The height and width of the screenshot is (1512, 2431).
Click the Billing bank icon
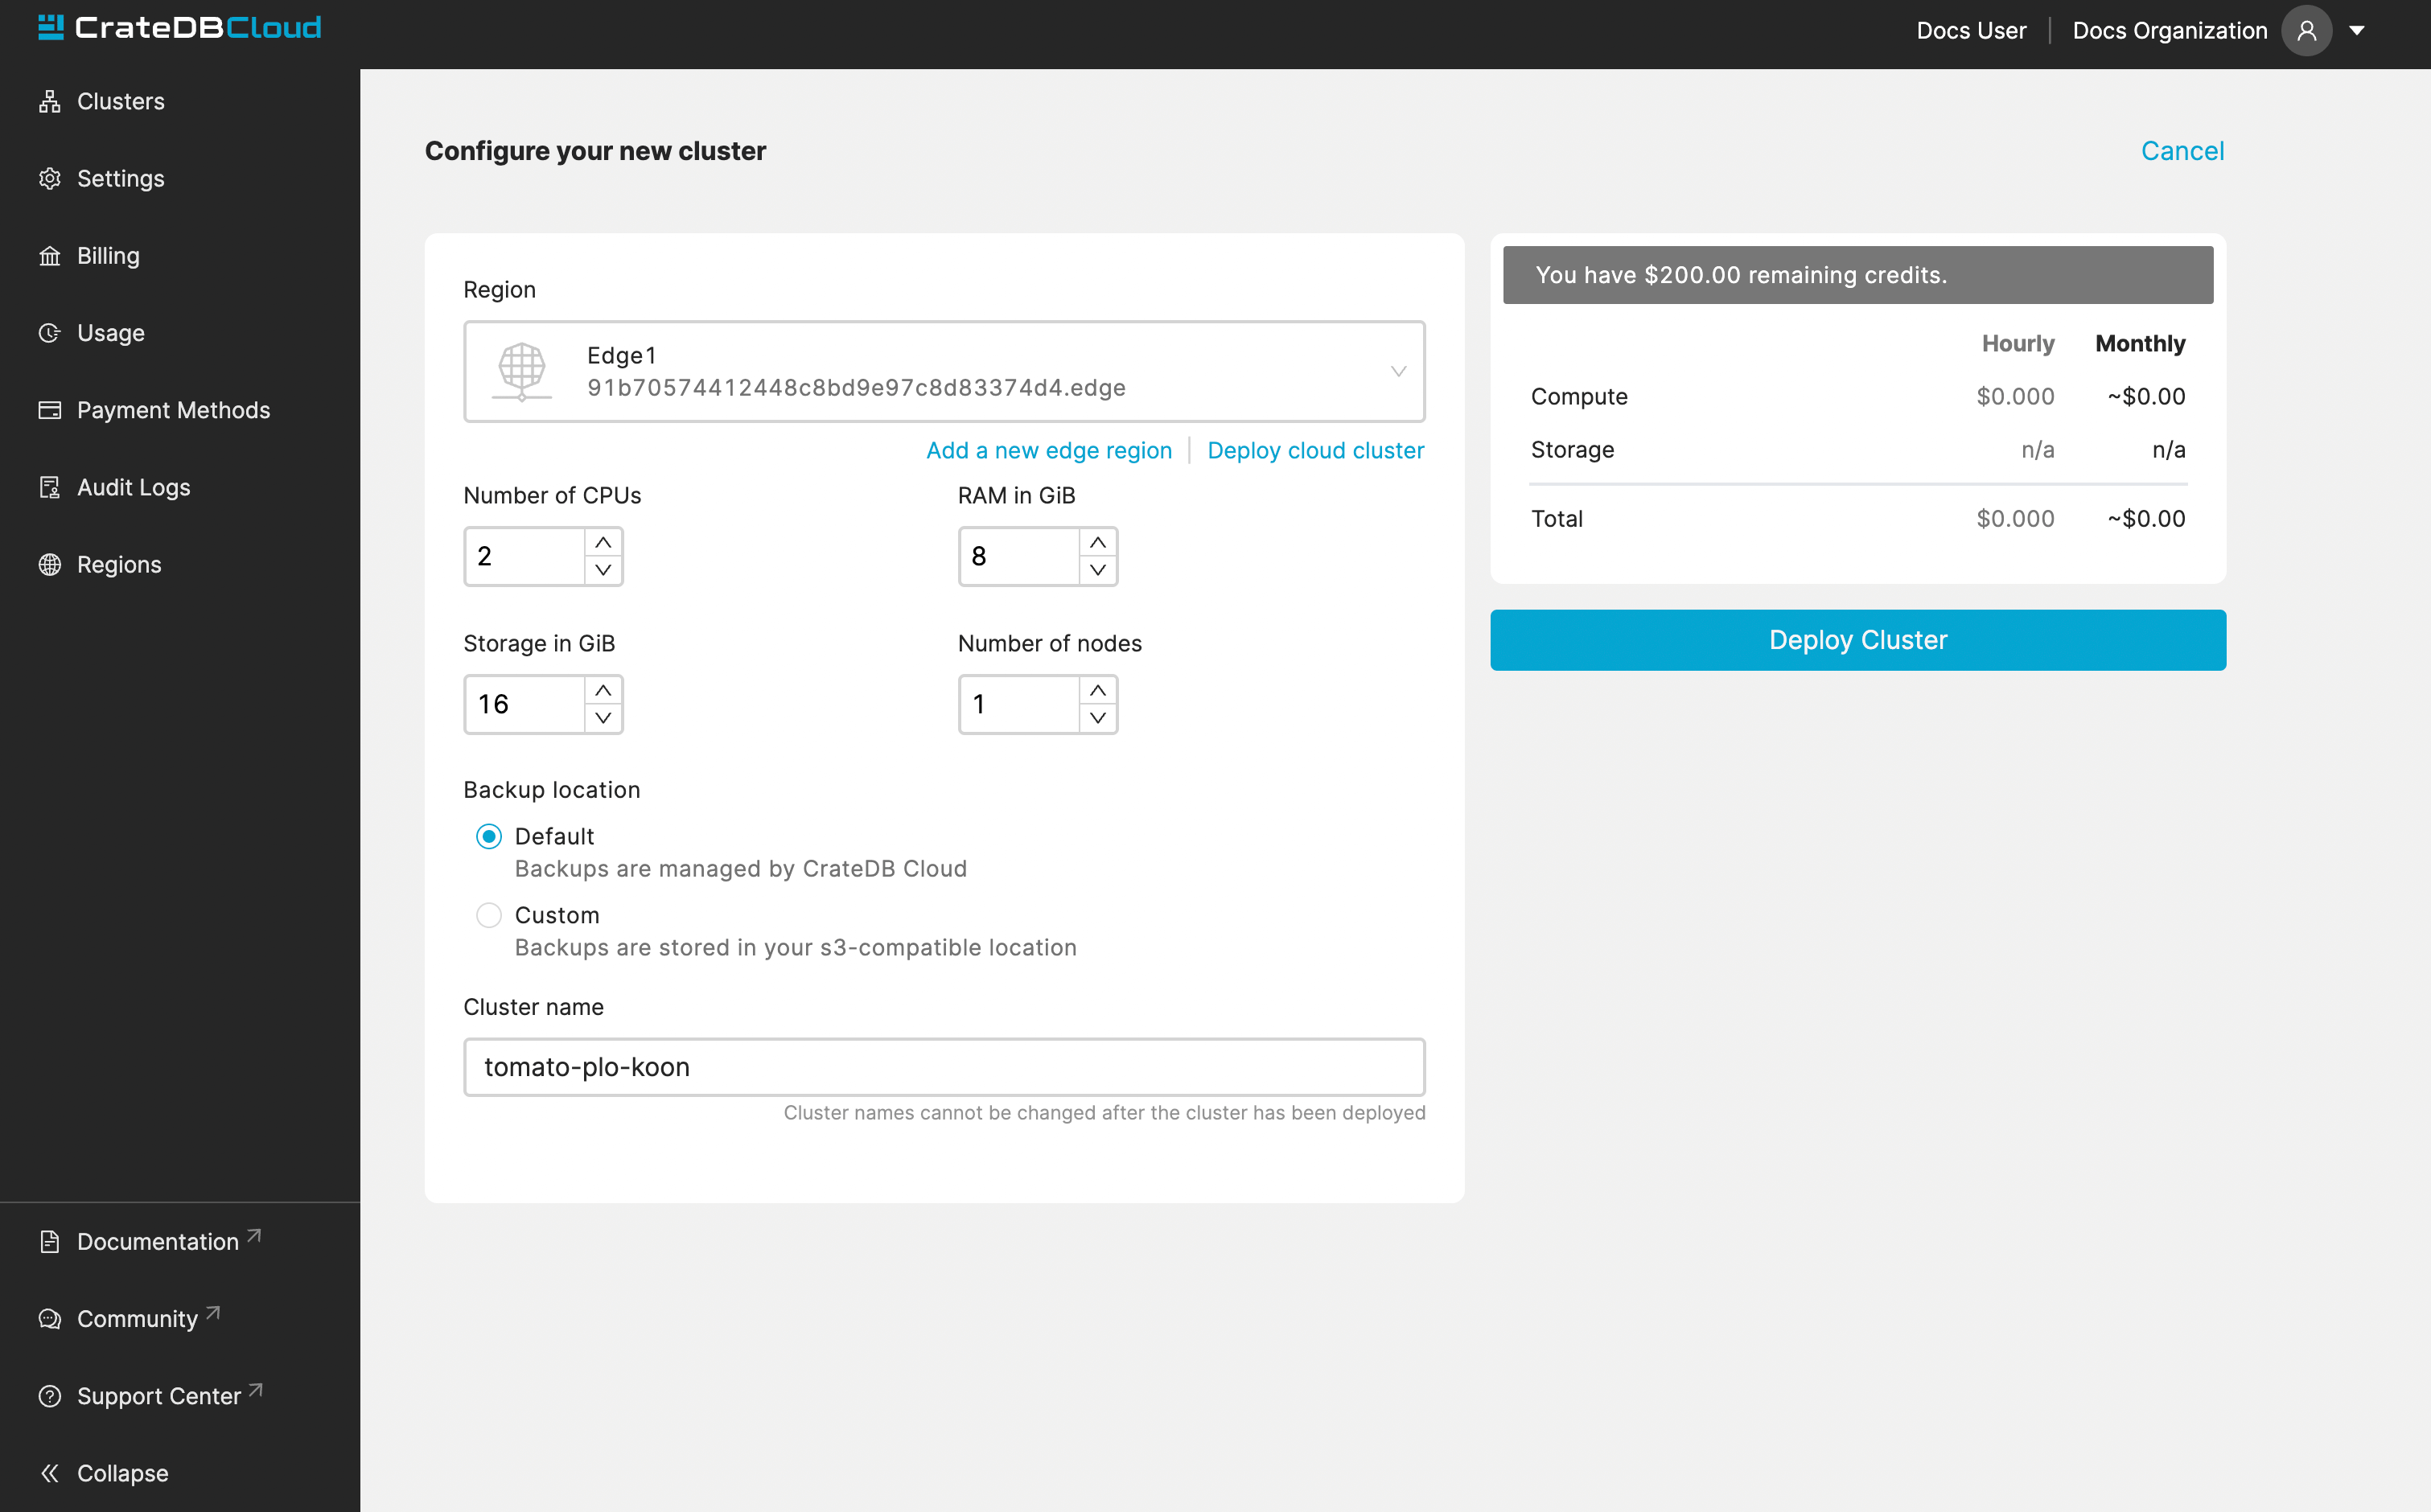pos(49,256)
